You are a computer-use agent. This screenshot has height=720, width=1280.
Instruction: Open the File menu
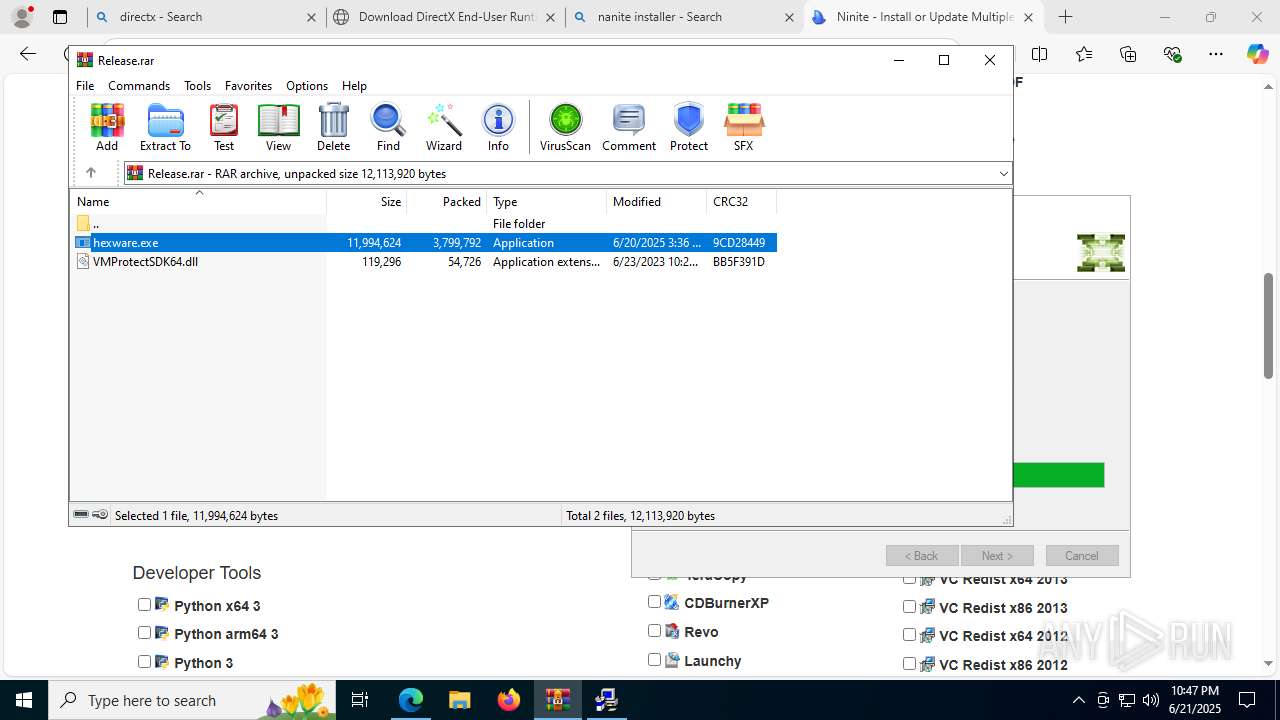coord(85,85)
